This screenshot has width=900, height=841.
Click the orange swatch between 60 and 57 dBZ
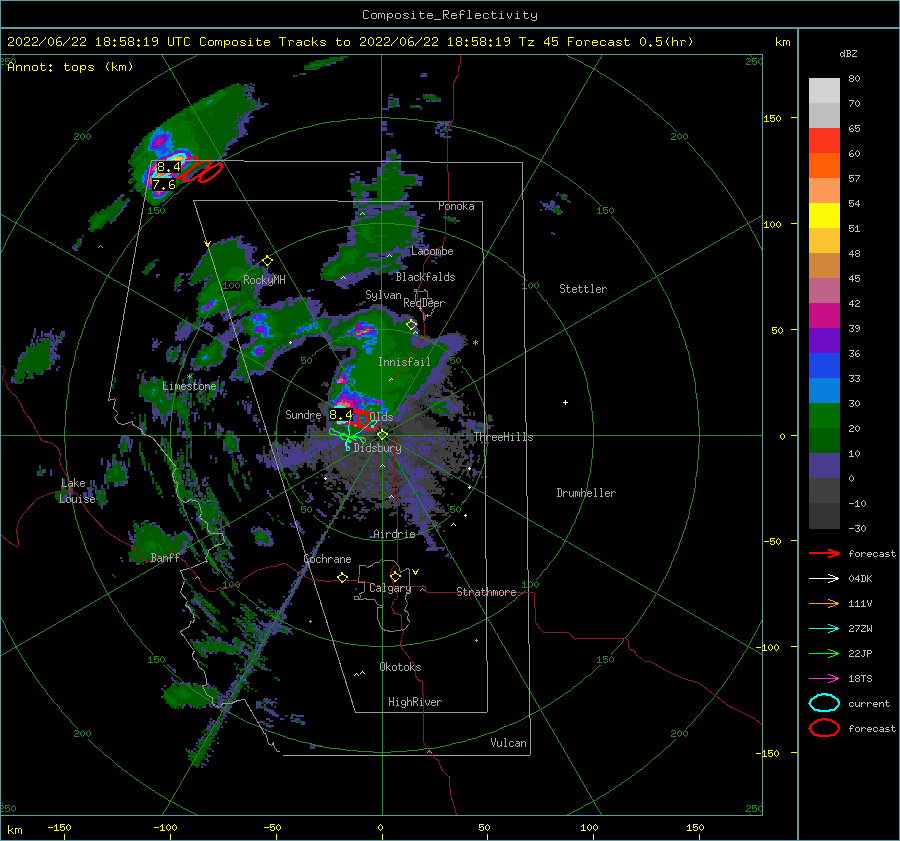click(824, 165)
